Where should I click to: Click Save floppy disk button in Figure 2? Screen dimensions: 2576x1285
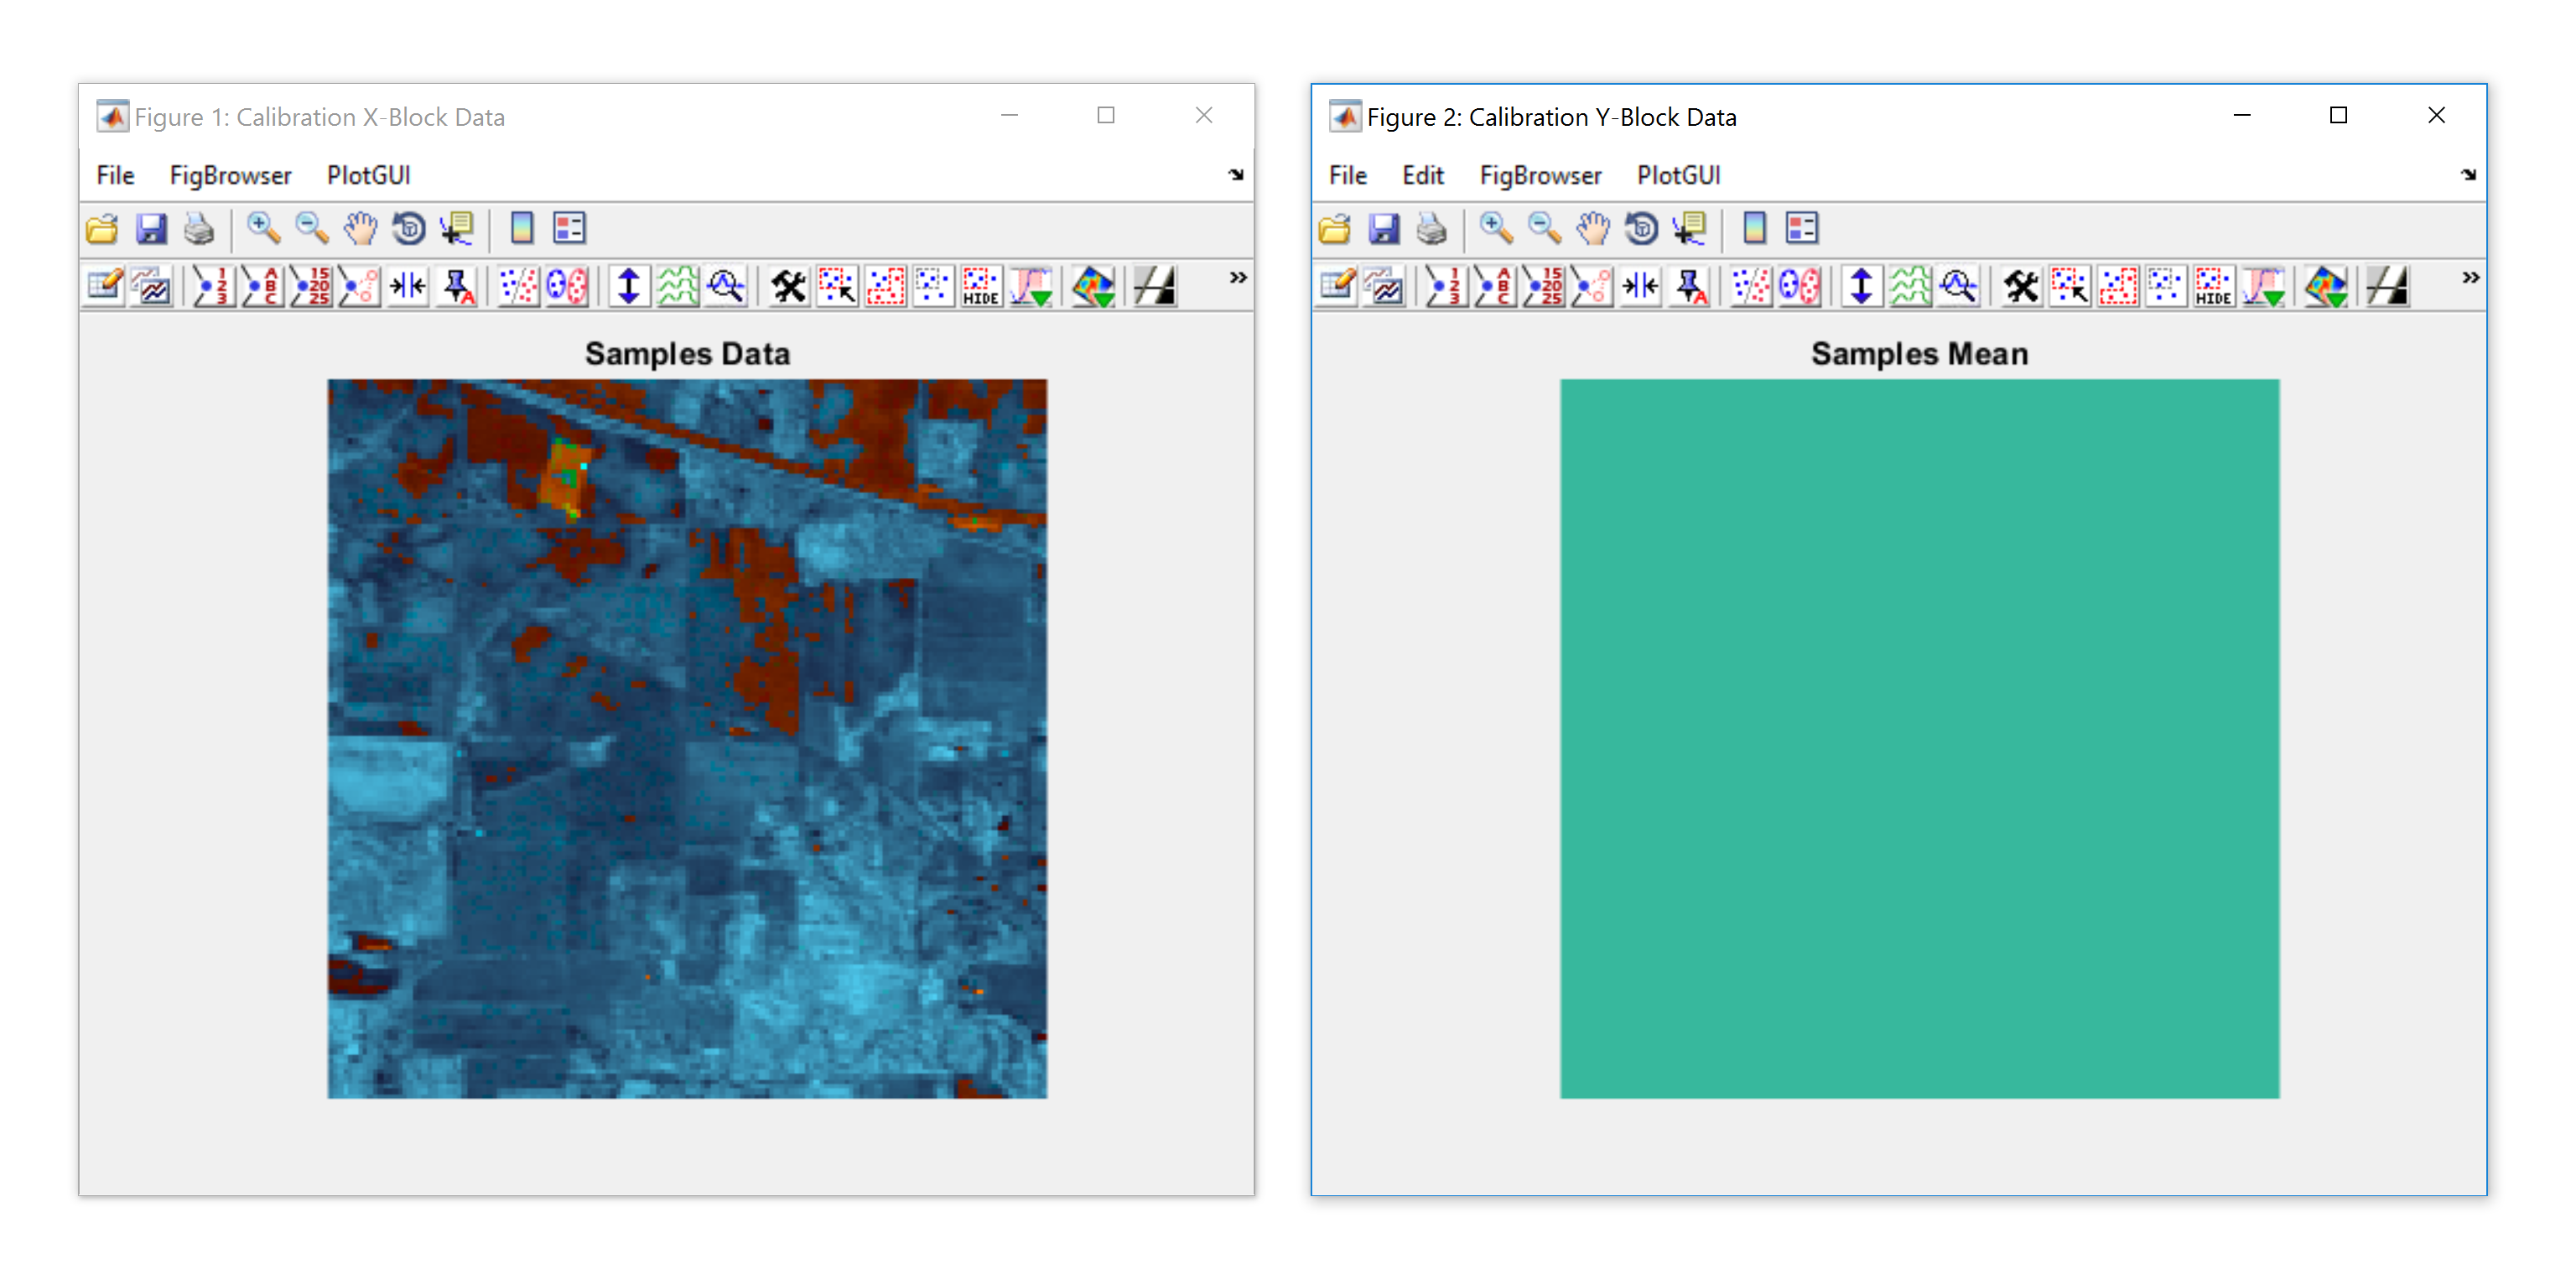pyautogui.click(x=1383, y=229)
